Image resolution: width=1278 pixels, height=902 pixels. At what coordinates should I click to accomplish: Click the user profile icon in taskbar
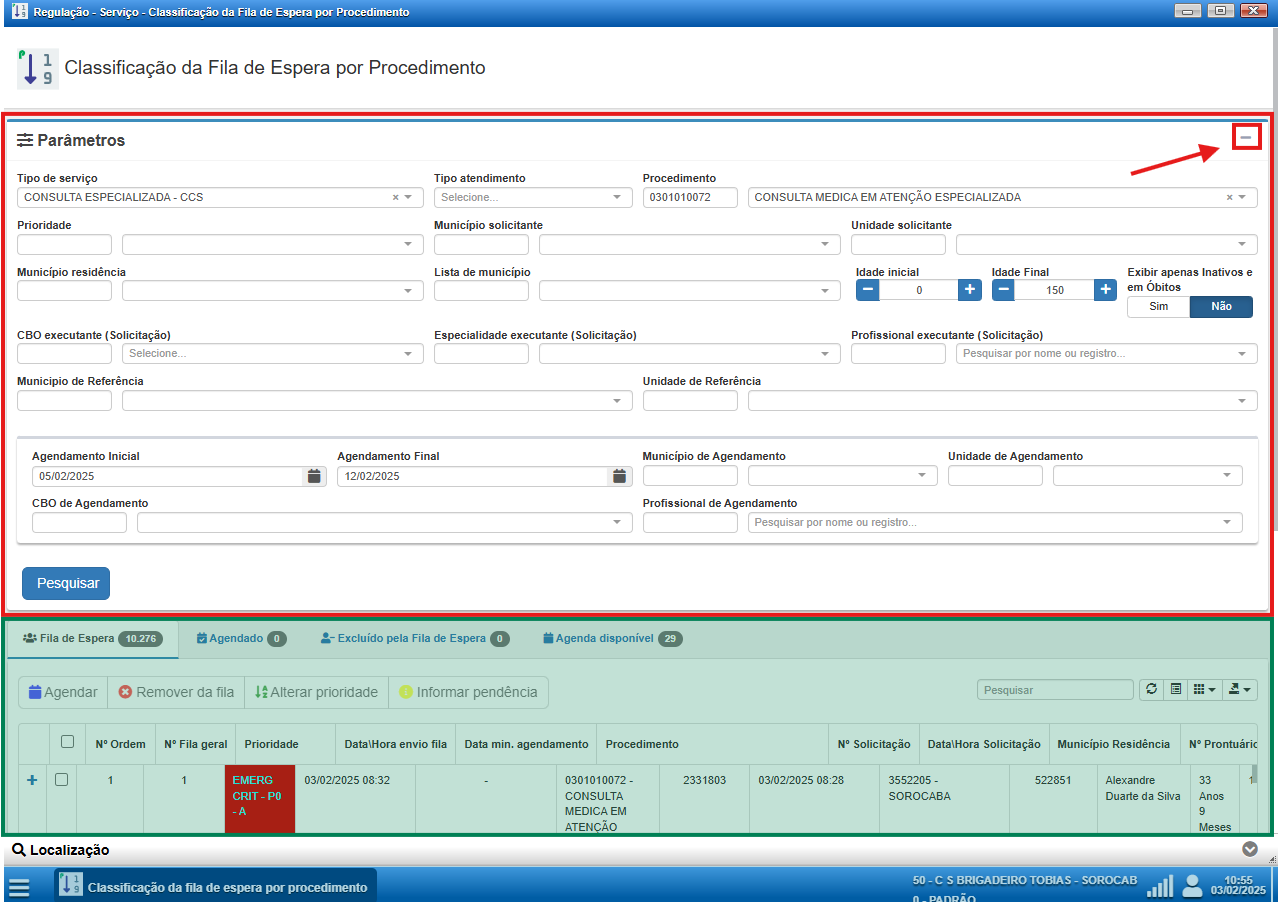pos(1192,886)
